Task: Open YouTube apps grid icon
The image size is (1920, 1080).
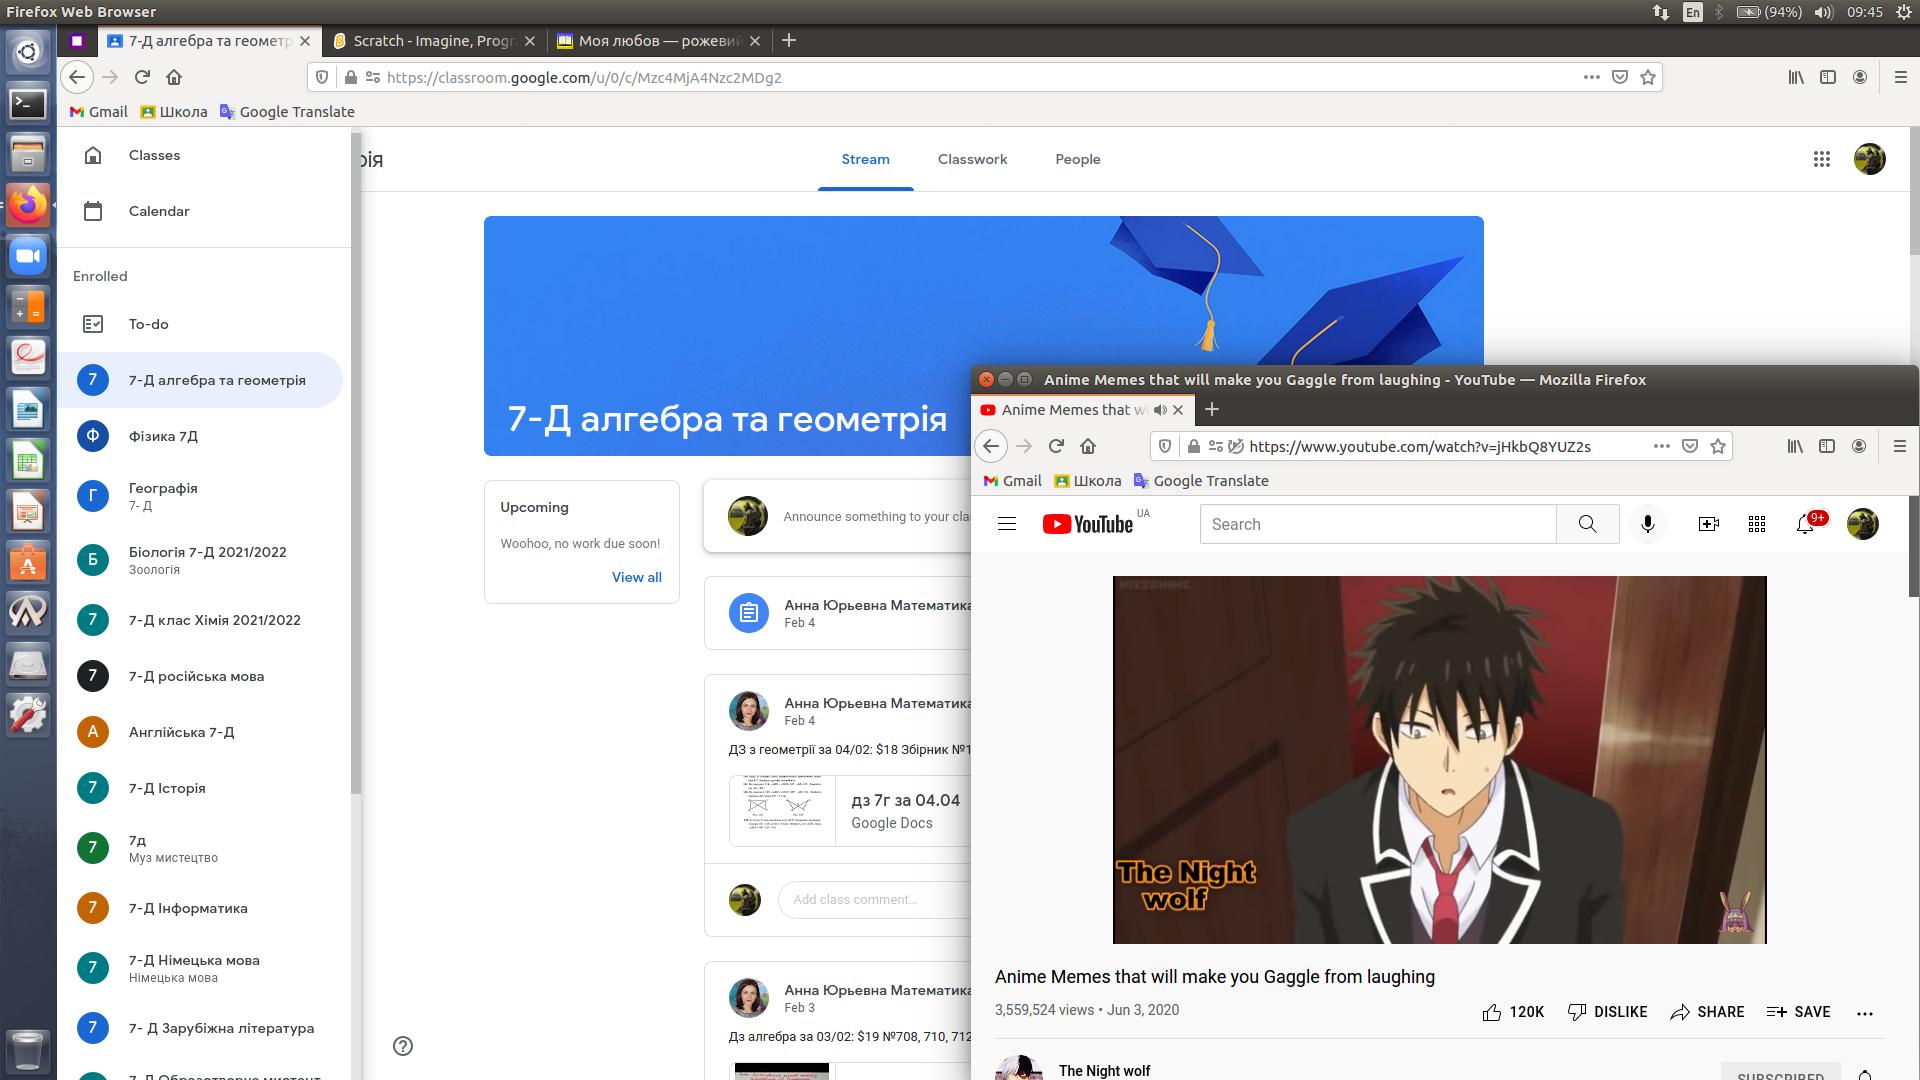Action: click(x=1757, y=524)
